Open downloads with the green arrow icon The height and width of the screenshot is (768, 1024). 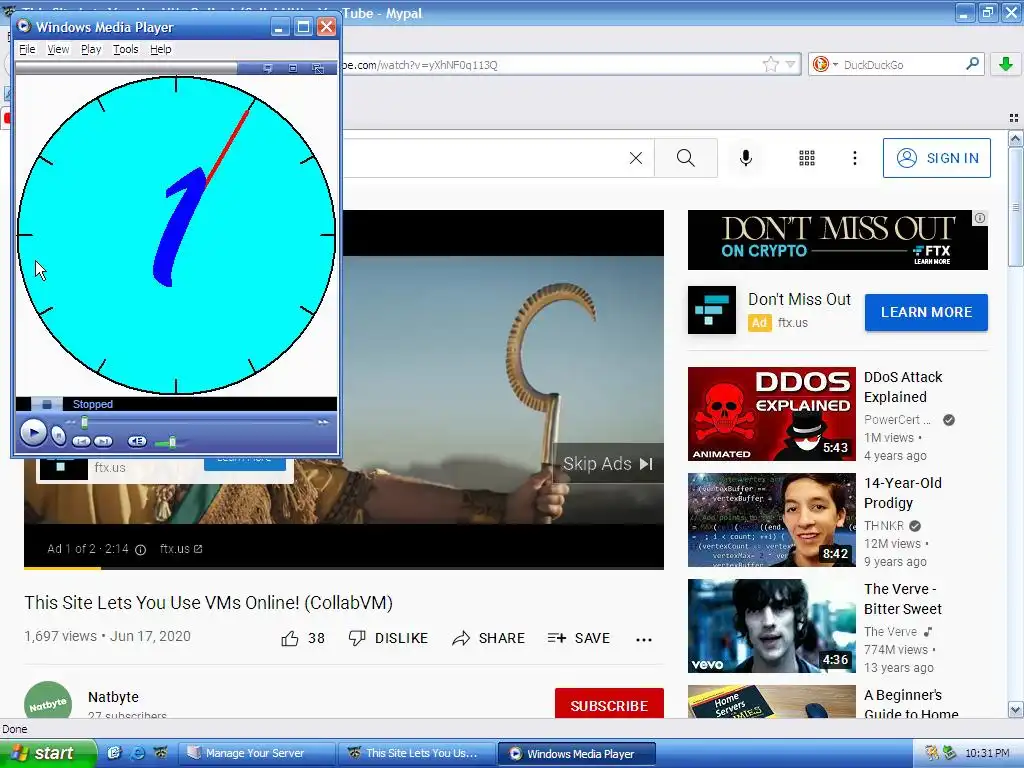[1006, 64]
